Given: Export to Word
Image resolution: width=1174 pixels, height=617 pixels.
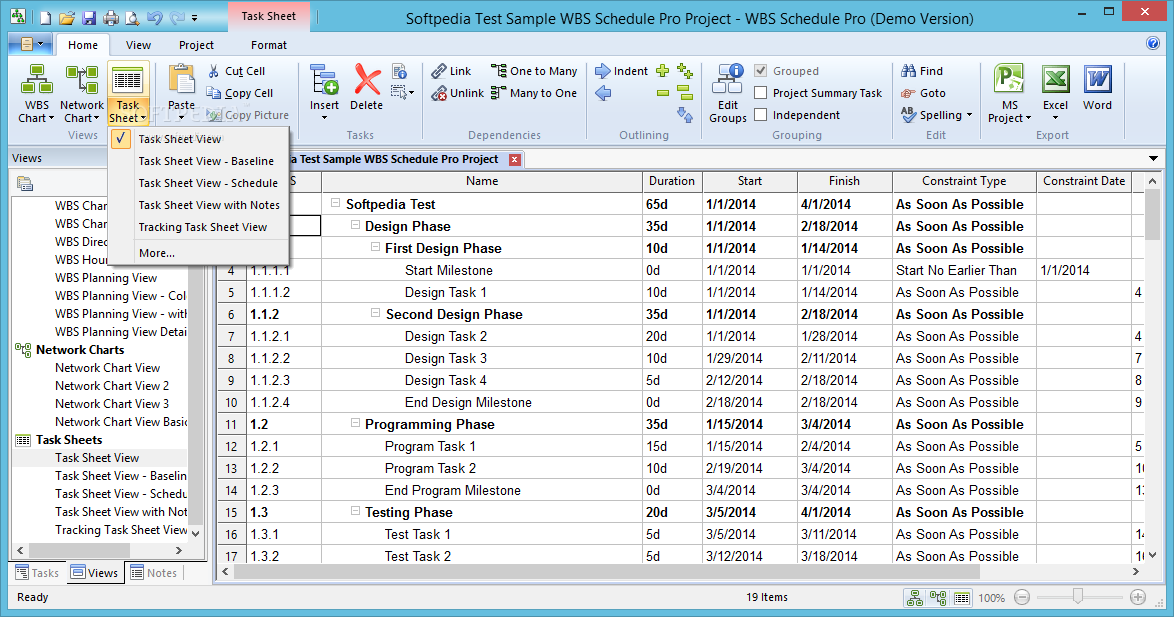Looking at the screenshot, I should pyautogui.click(x=1098, y=87).
